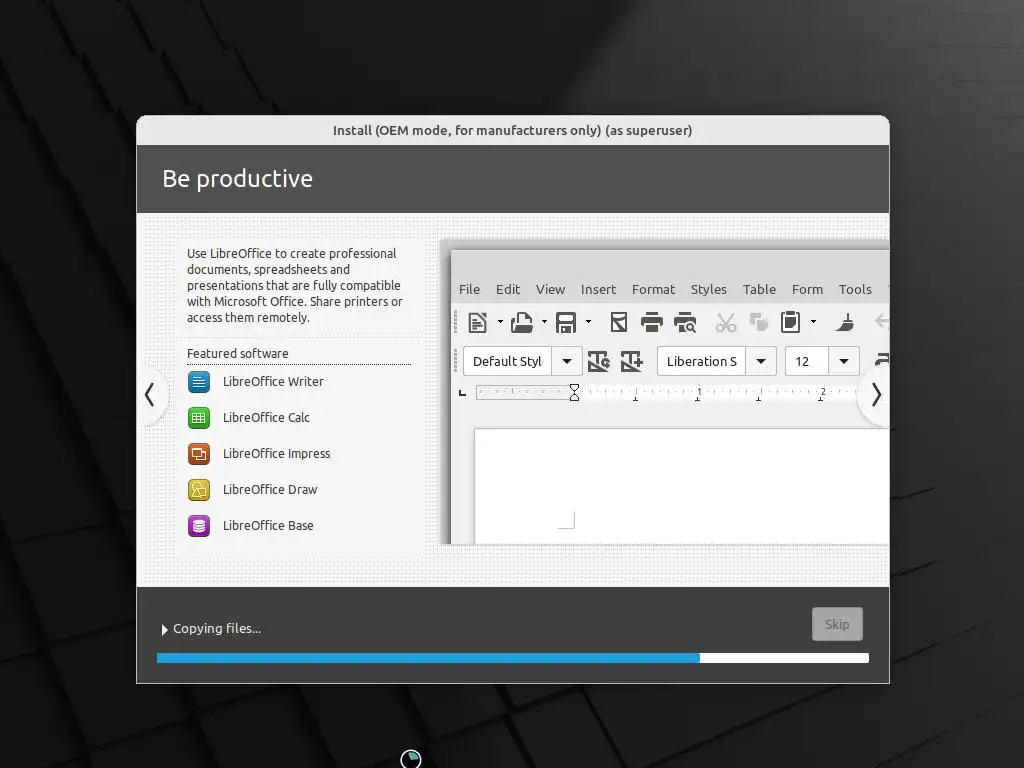Screen dimensions: 1024x768
Task: Go to next slide with right arrow
Action: pyautogui.click(x=876, y=394)
